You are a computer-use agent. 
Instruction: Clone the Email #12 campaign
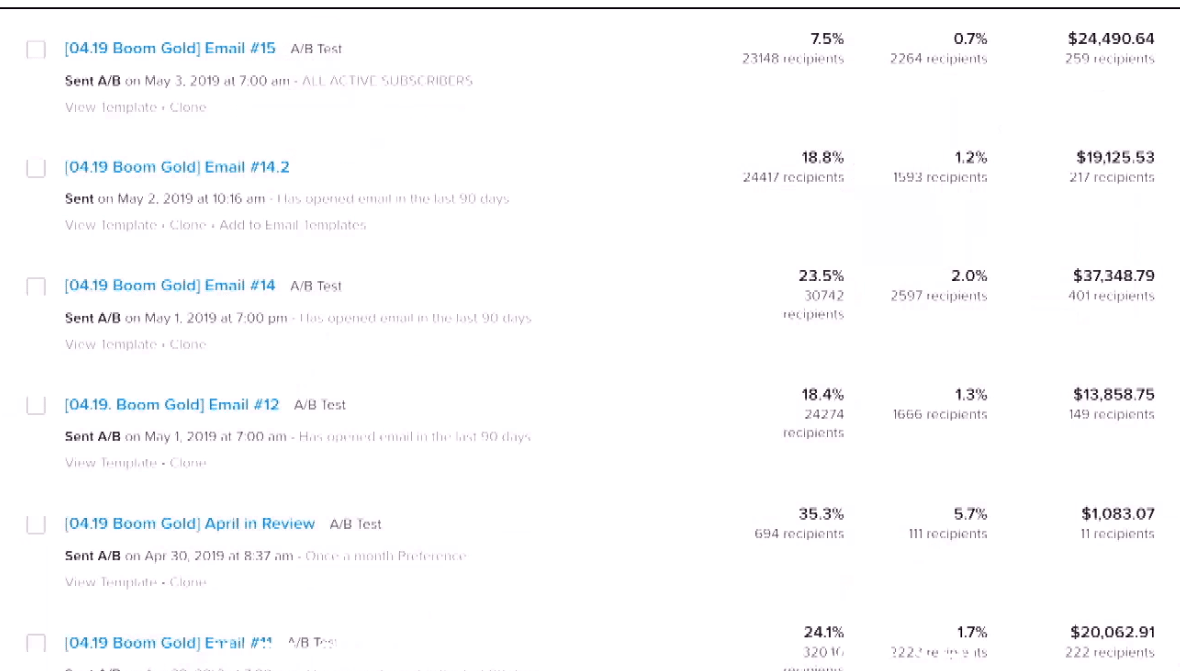pos(187,463)
